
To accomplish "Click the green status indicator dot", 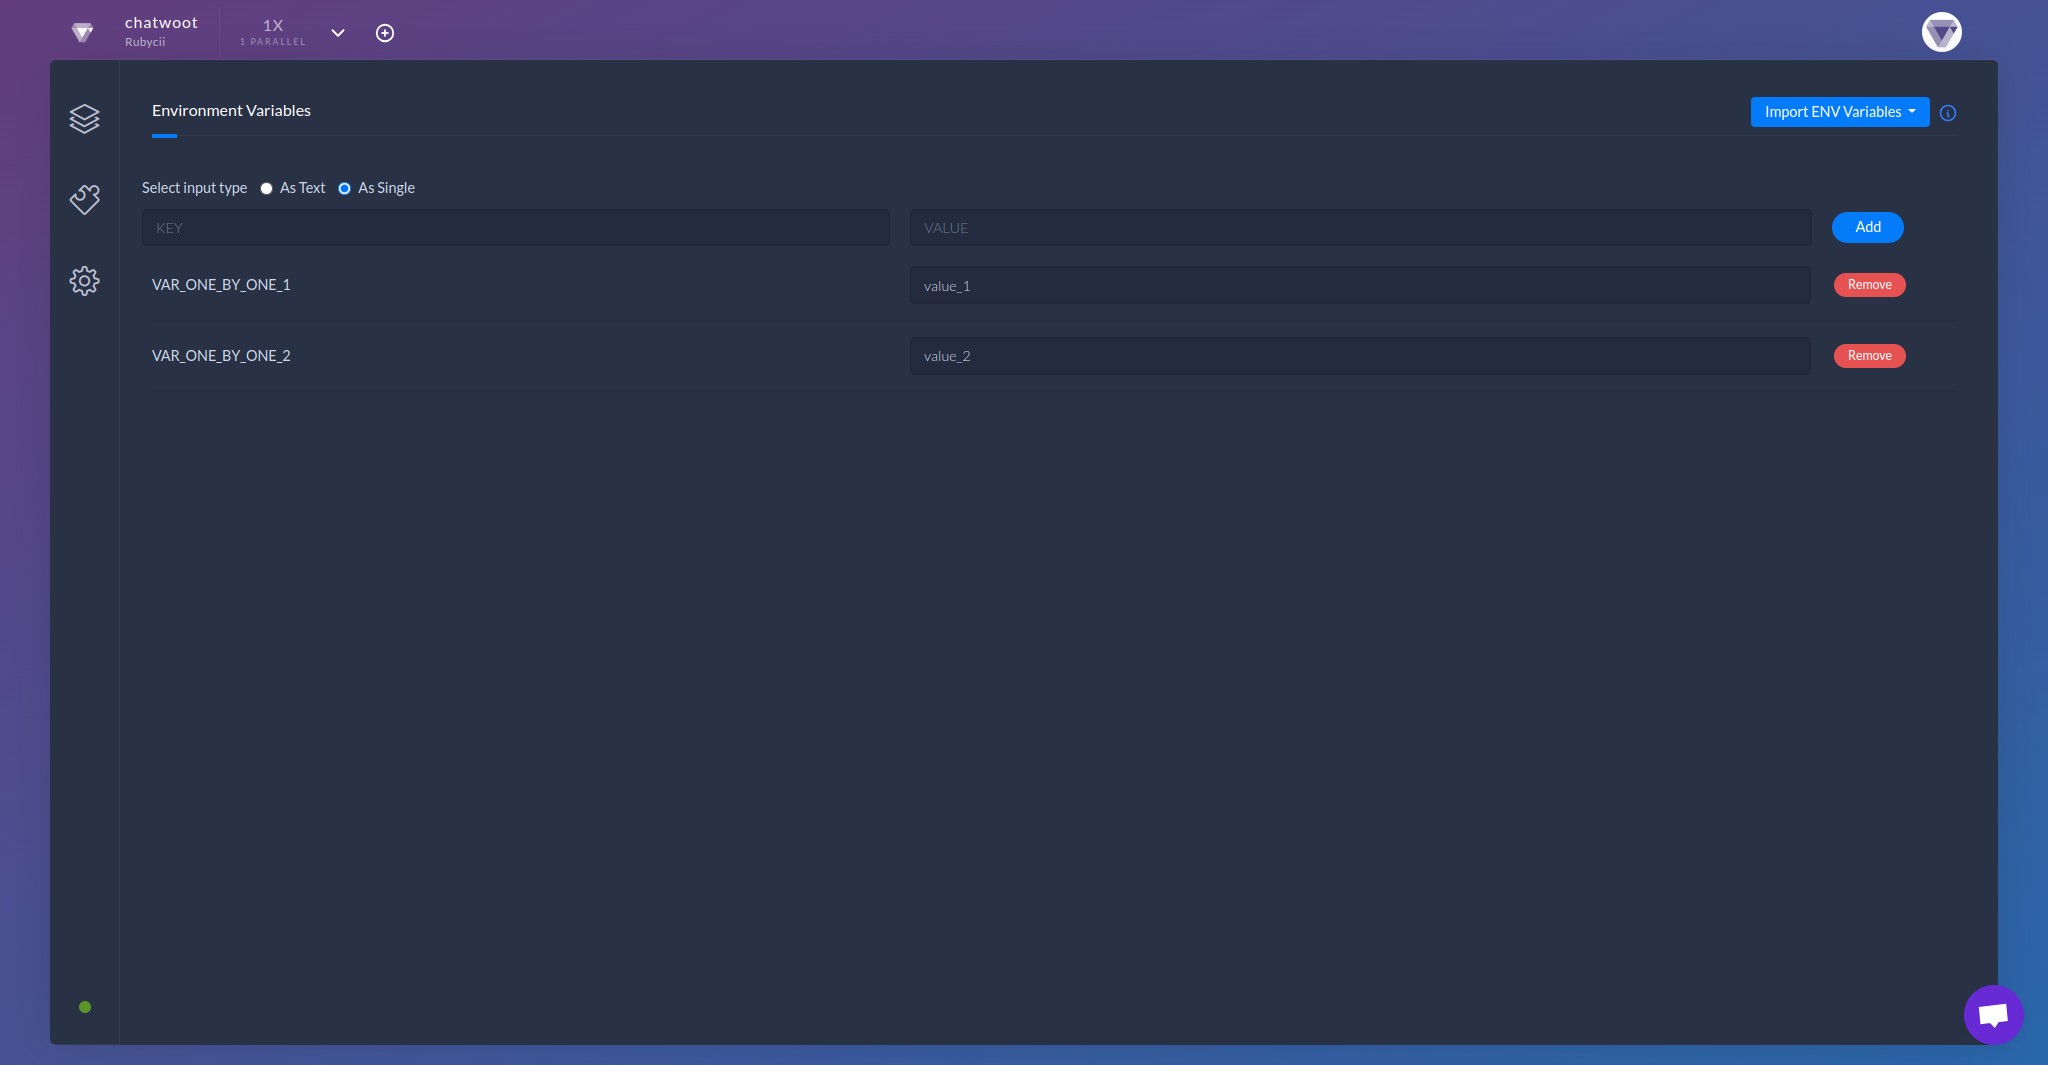I will click(x=85, y=1007).
